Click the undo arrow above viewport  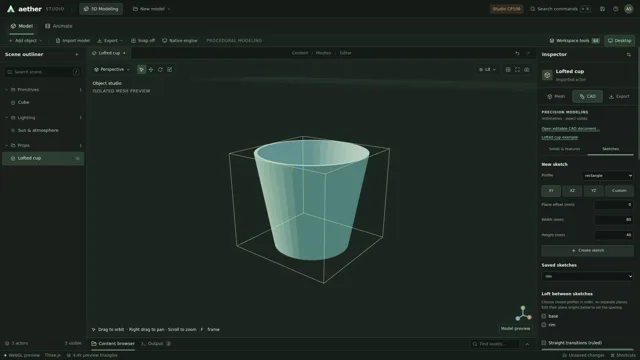coord(517,53)
